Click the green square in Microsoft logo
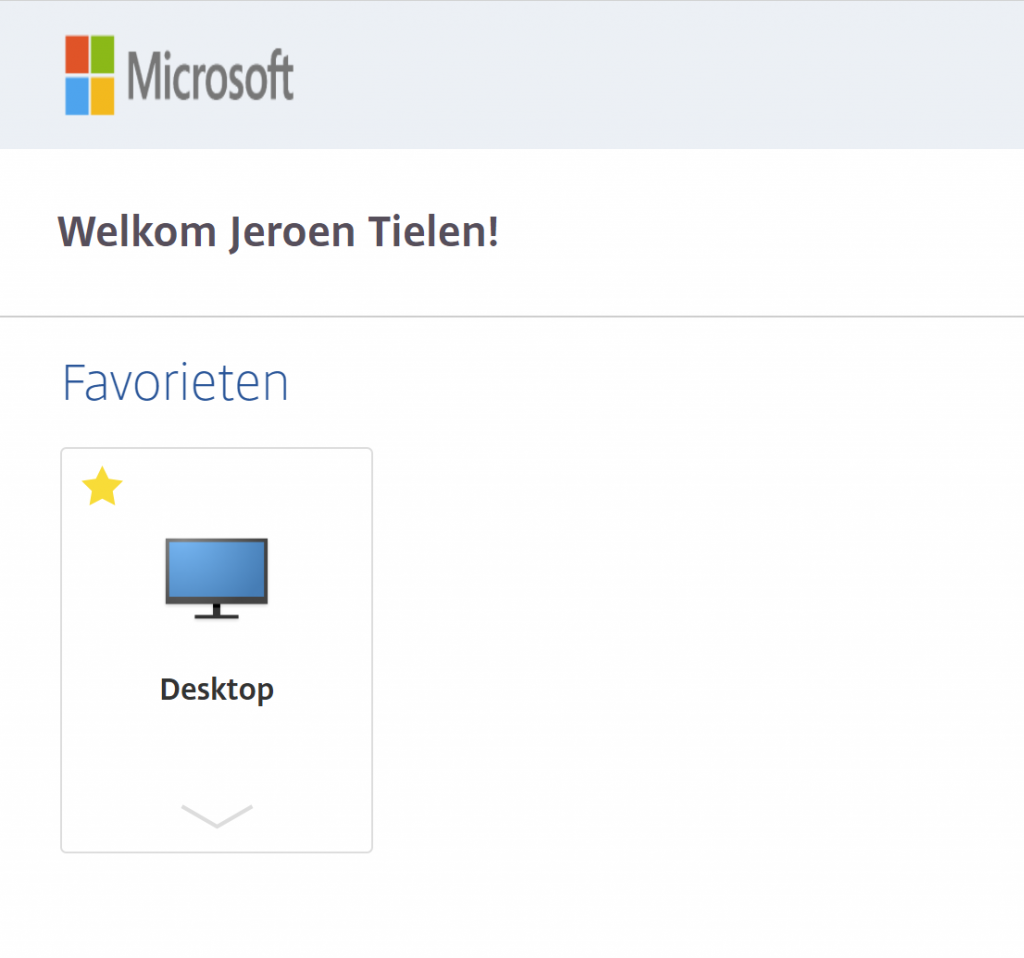Image resolution: width=1024 pixels, height=958 pixels. point(103,55)
